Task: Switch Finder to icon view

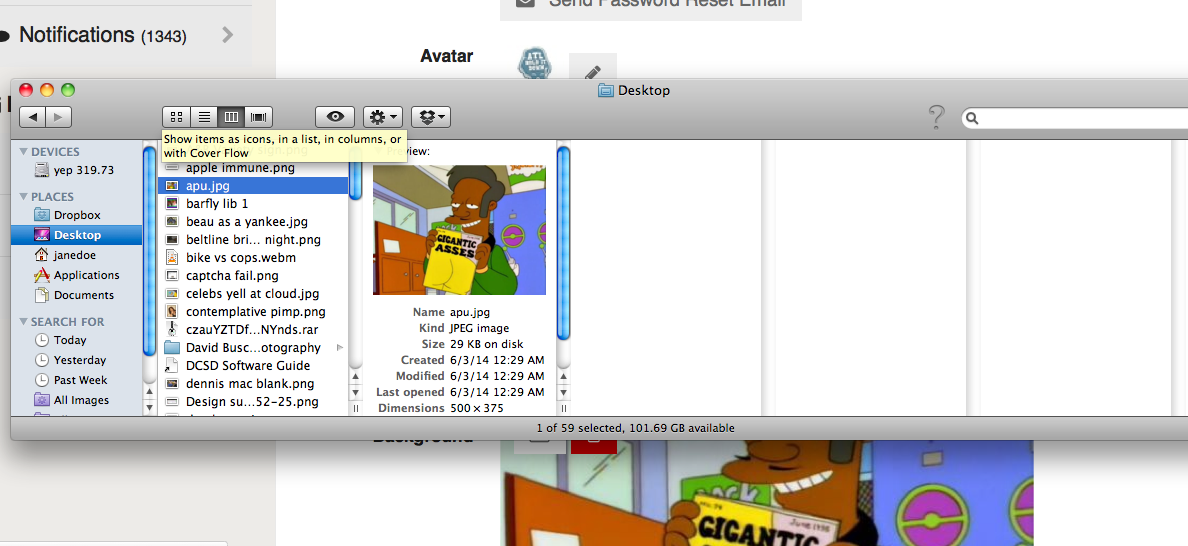Action: pos(176,117)
